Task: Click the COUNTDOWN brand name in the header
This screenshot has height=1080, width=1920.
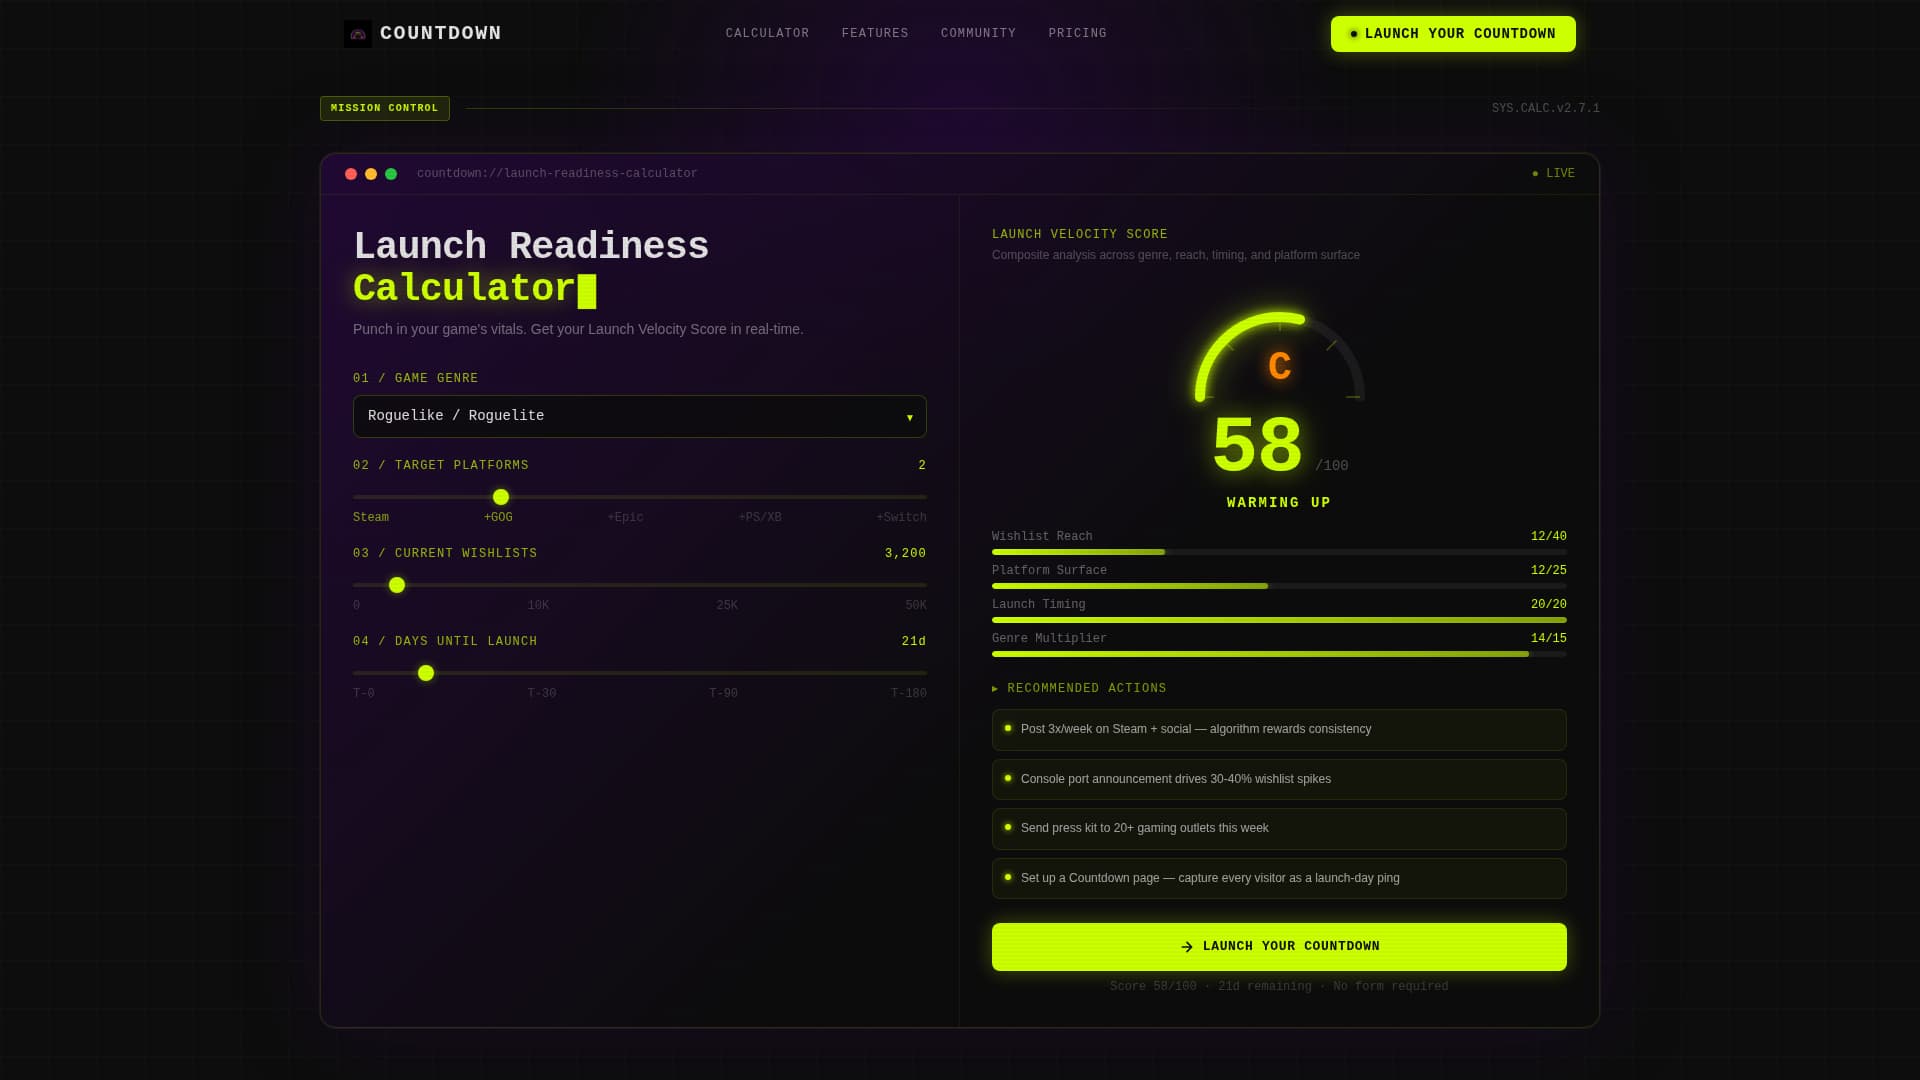Action: pos(441,33)
